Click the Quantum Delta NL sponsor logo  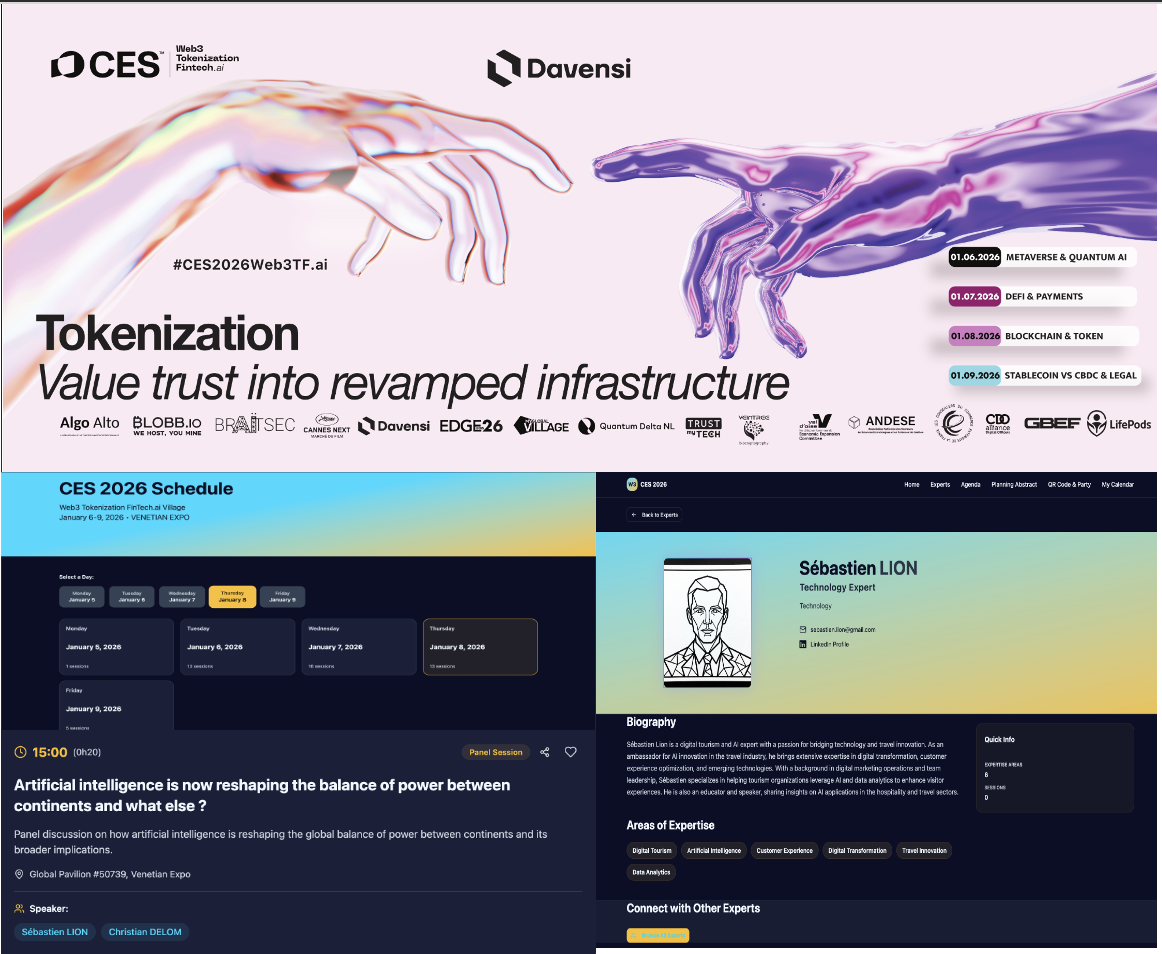626,426
